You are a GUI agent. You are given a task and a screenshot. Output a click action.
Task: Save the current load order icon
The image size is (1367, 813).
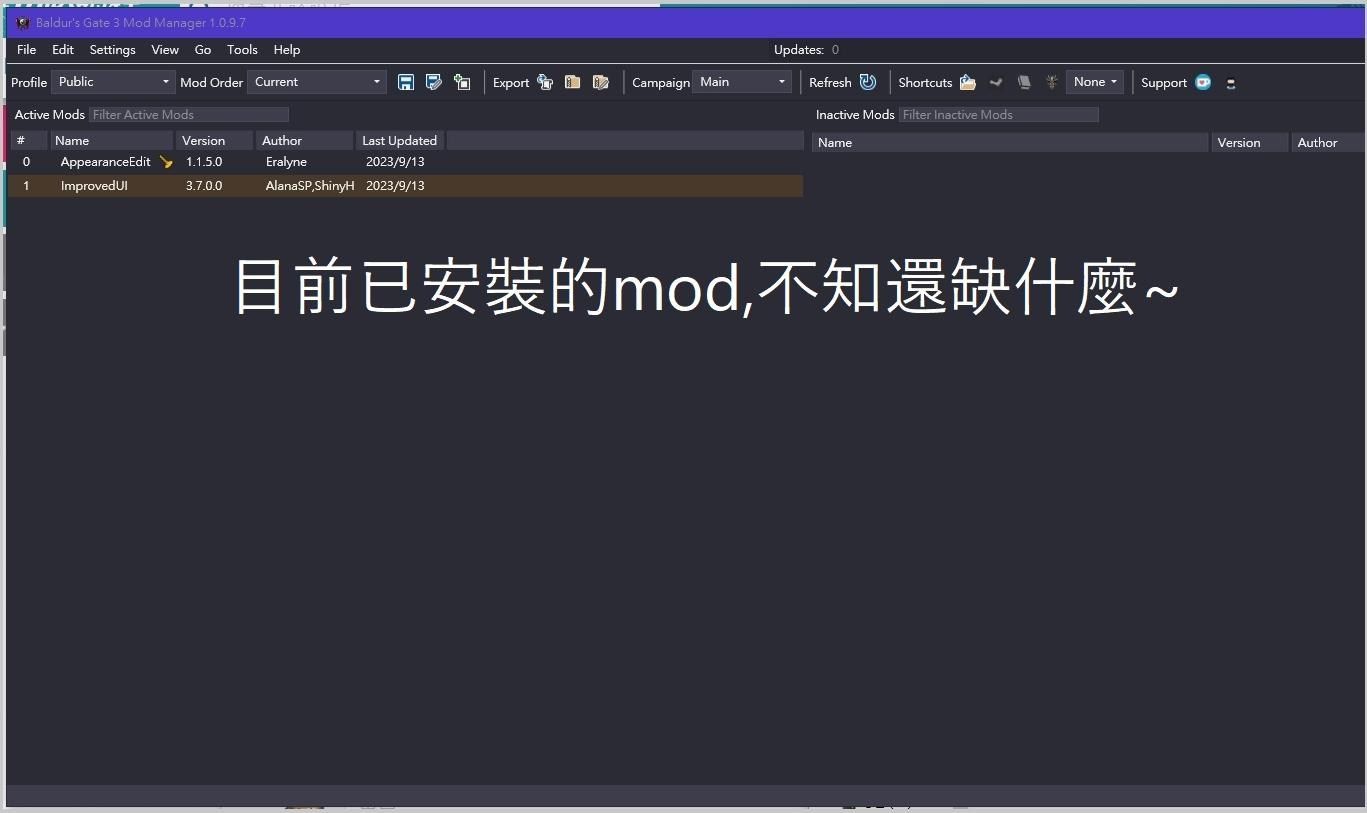406,82
